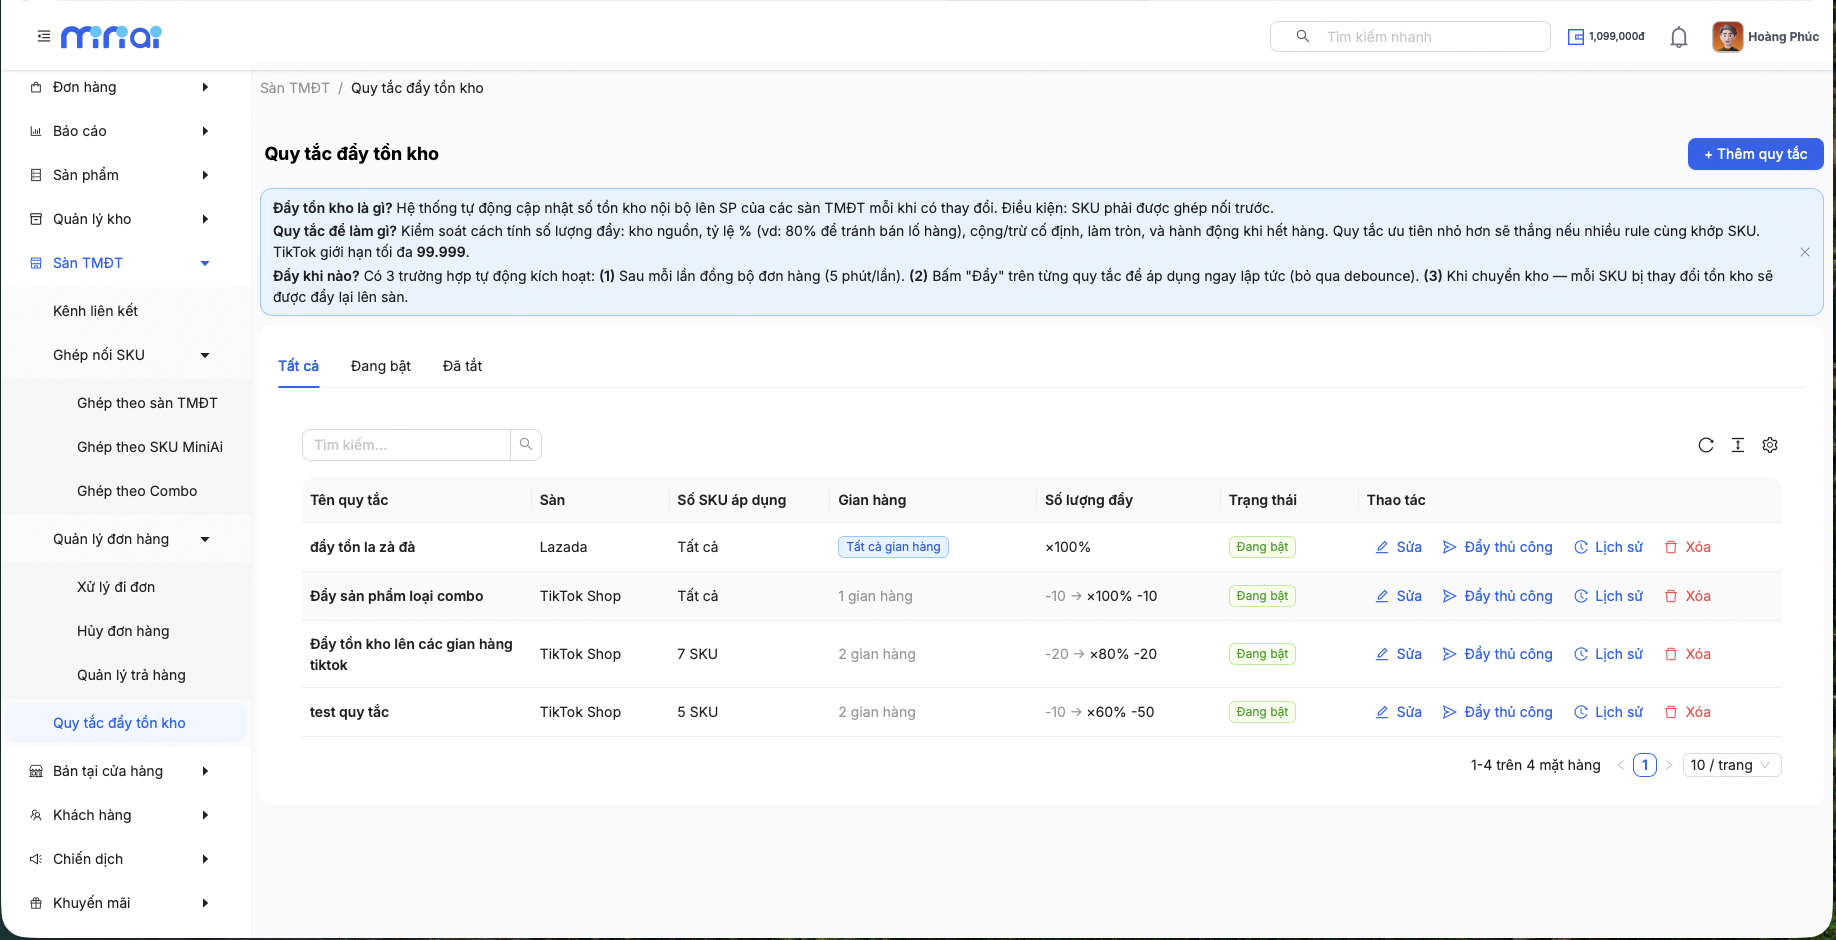Switch to the Đã tắt tab

coord(462,366)
